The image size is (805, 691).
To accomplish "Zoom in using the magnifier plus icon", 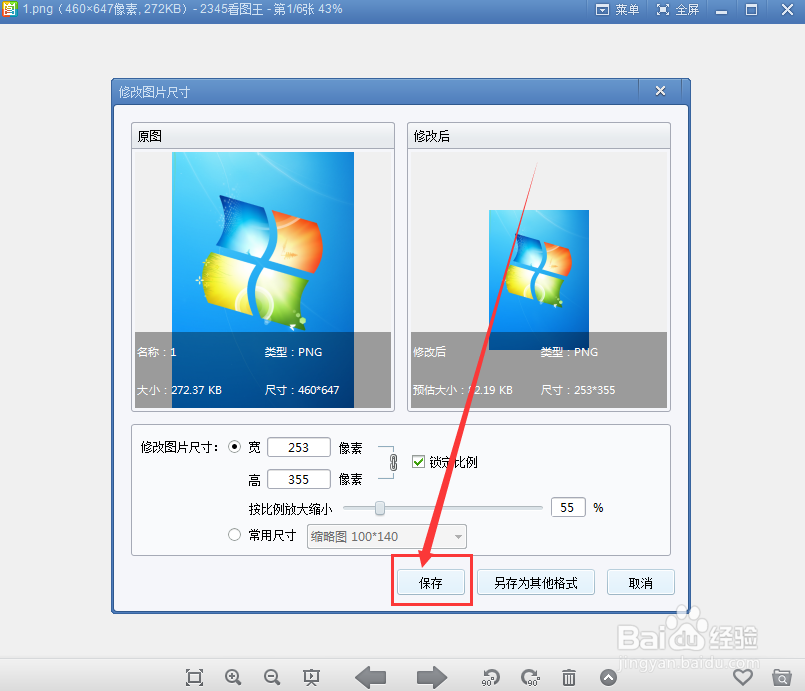I will 233,677.
